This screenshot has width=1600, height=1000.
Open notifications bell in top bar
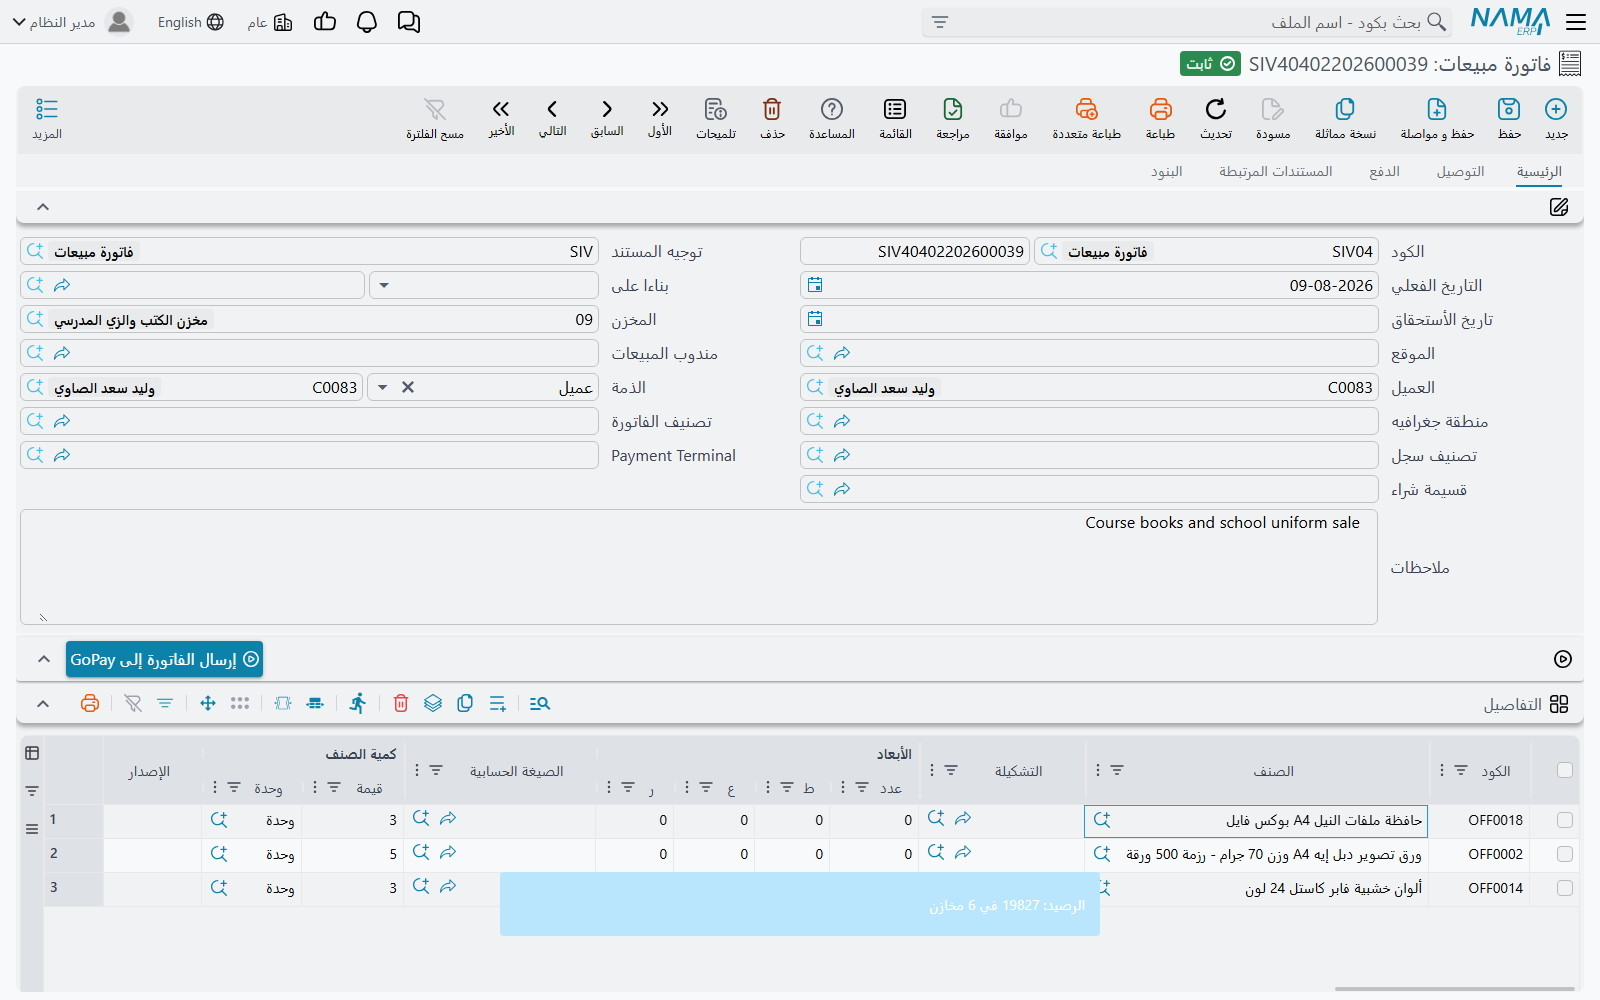pos(367,22)
